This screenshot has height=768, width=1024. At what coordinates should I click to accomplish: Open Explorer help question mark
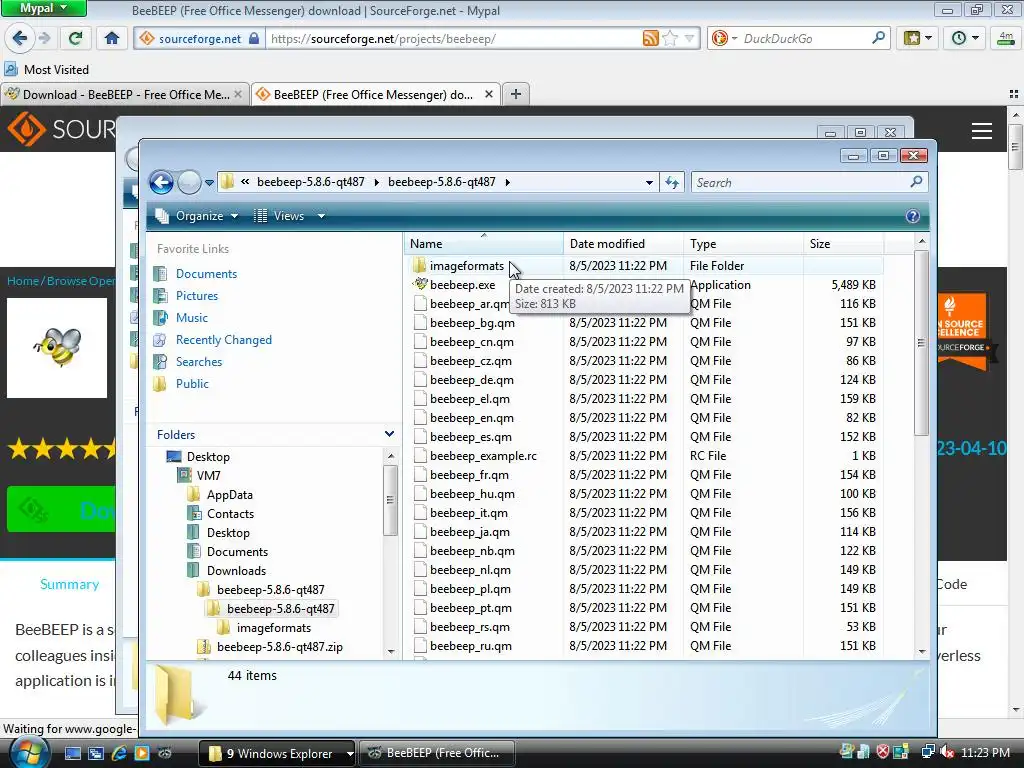(913, 216)
